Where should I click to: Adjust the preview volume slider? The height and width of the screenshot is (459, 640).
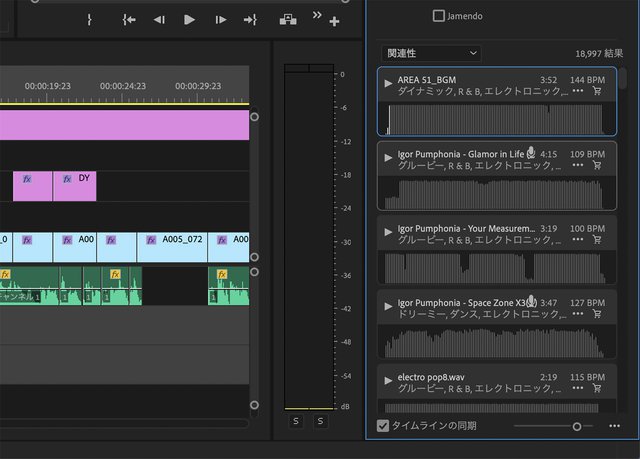click(x=576, y=426)
